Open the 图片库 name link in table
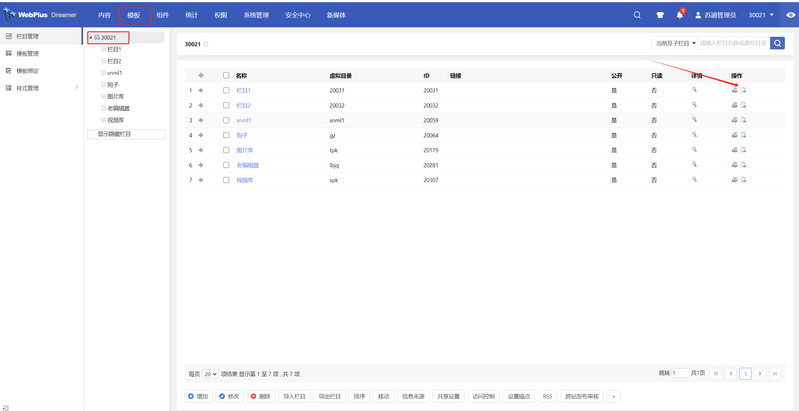799x411 pixels. [x=245, y=150]
